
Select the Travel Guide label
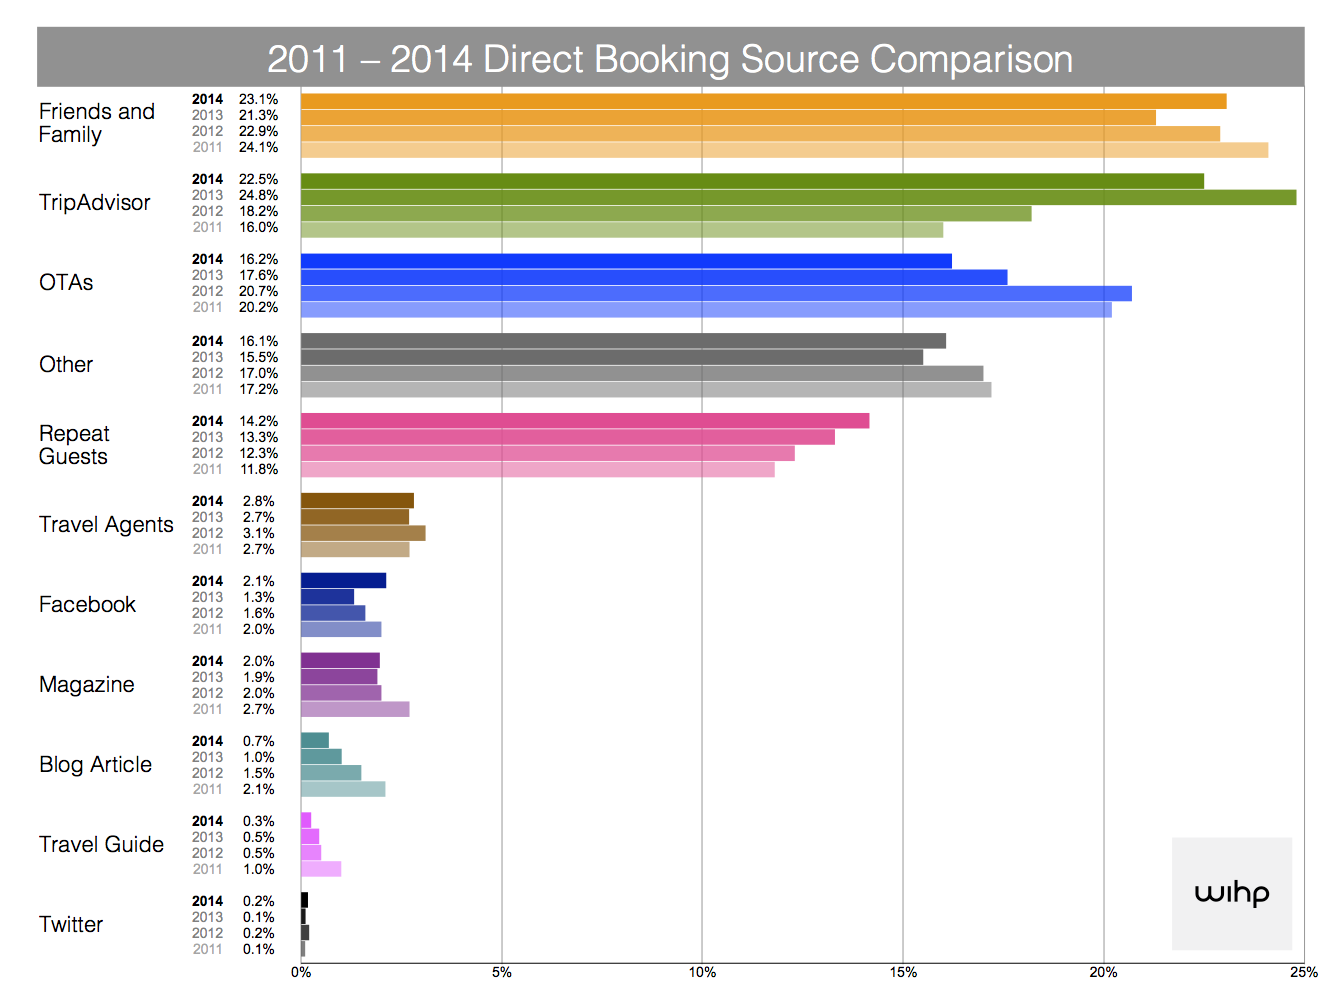[x=101, y=845]
